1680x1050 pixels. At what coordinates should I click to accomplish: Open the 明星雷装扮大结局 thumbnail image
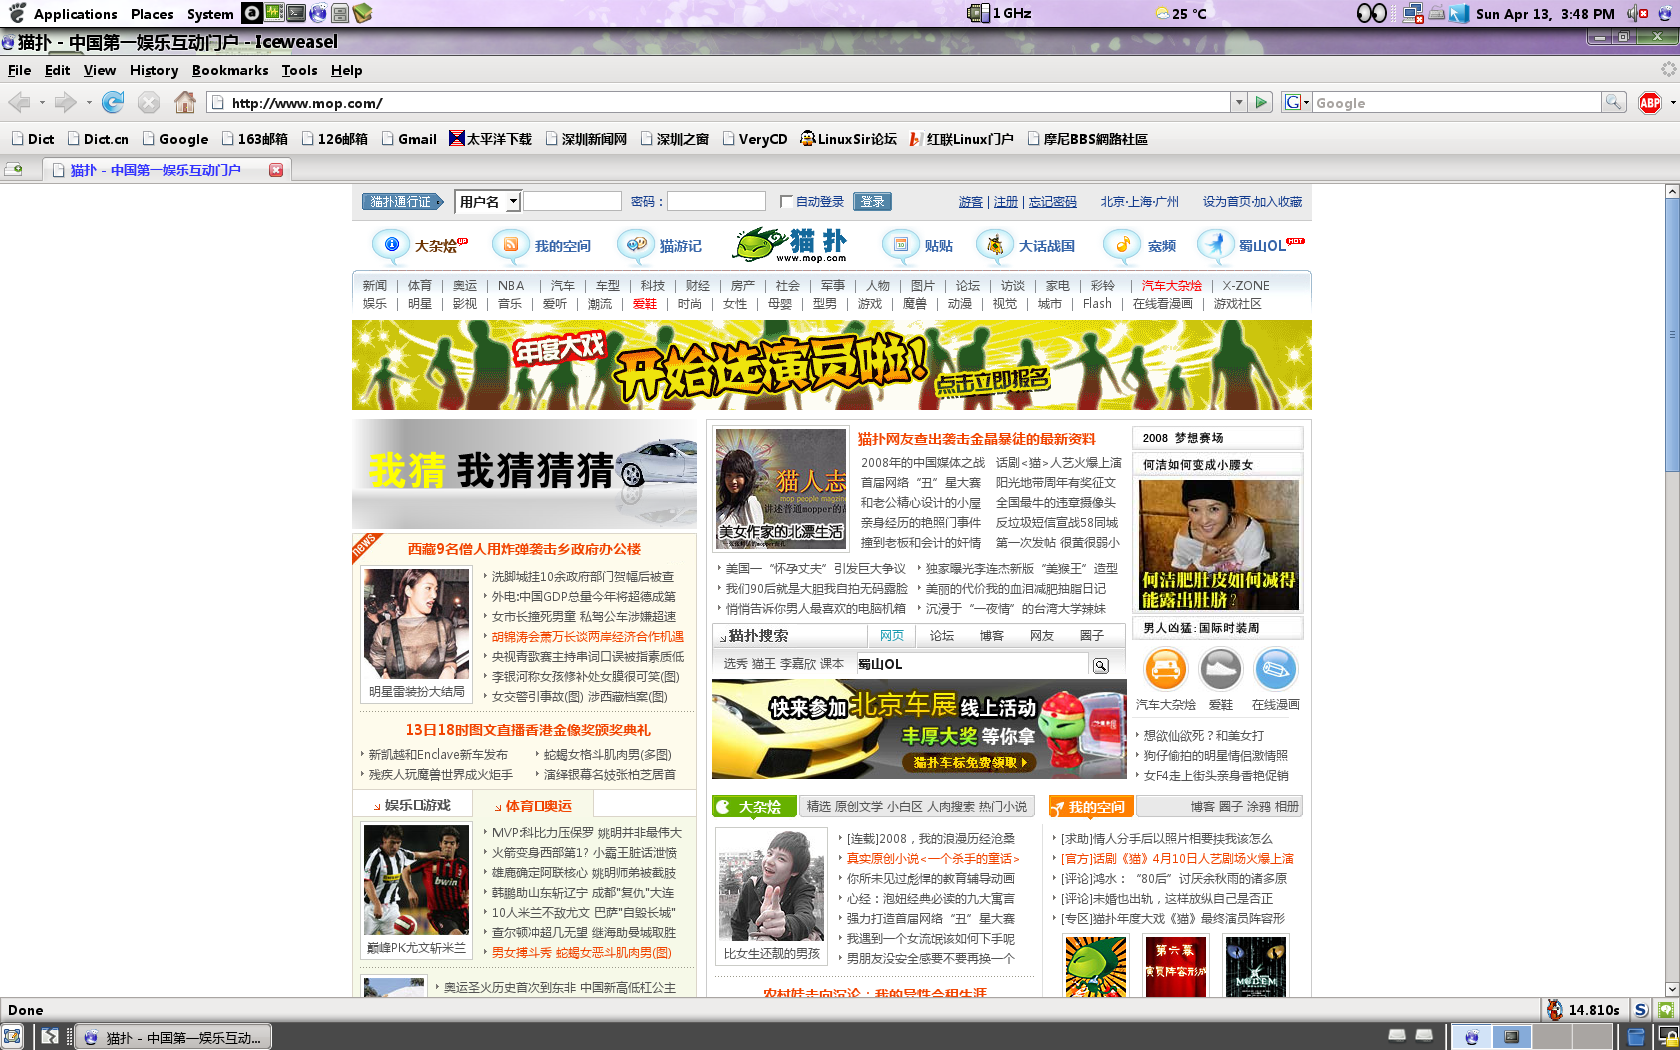pyautogui.click(x=416, y=624)
